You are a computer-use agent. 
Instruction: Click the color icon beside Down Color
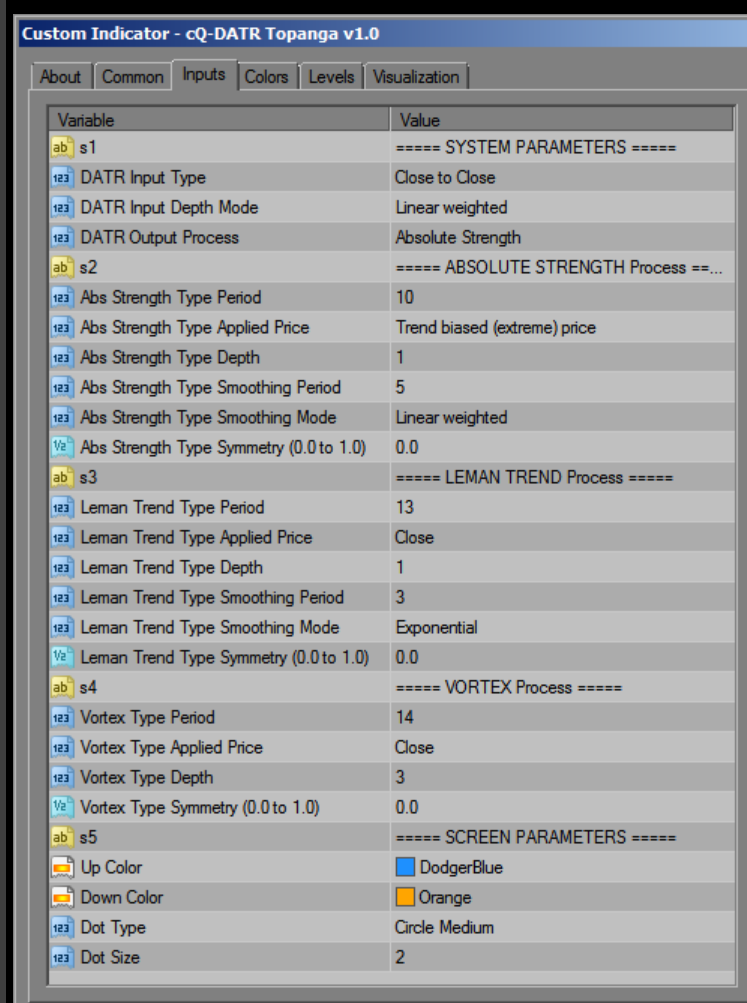[x=62, y=898]
